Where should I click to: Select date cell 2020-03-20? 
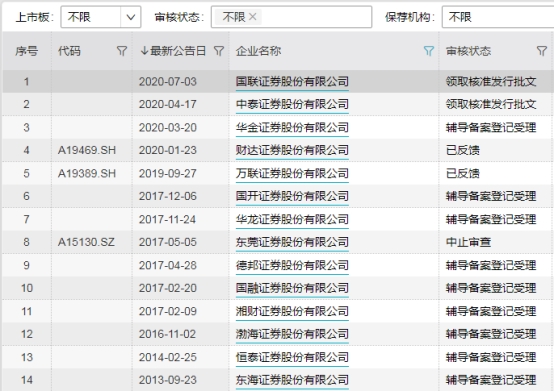click(167, 127)
